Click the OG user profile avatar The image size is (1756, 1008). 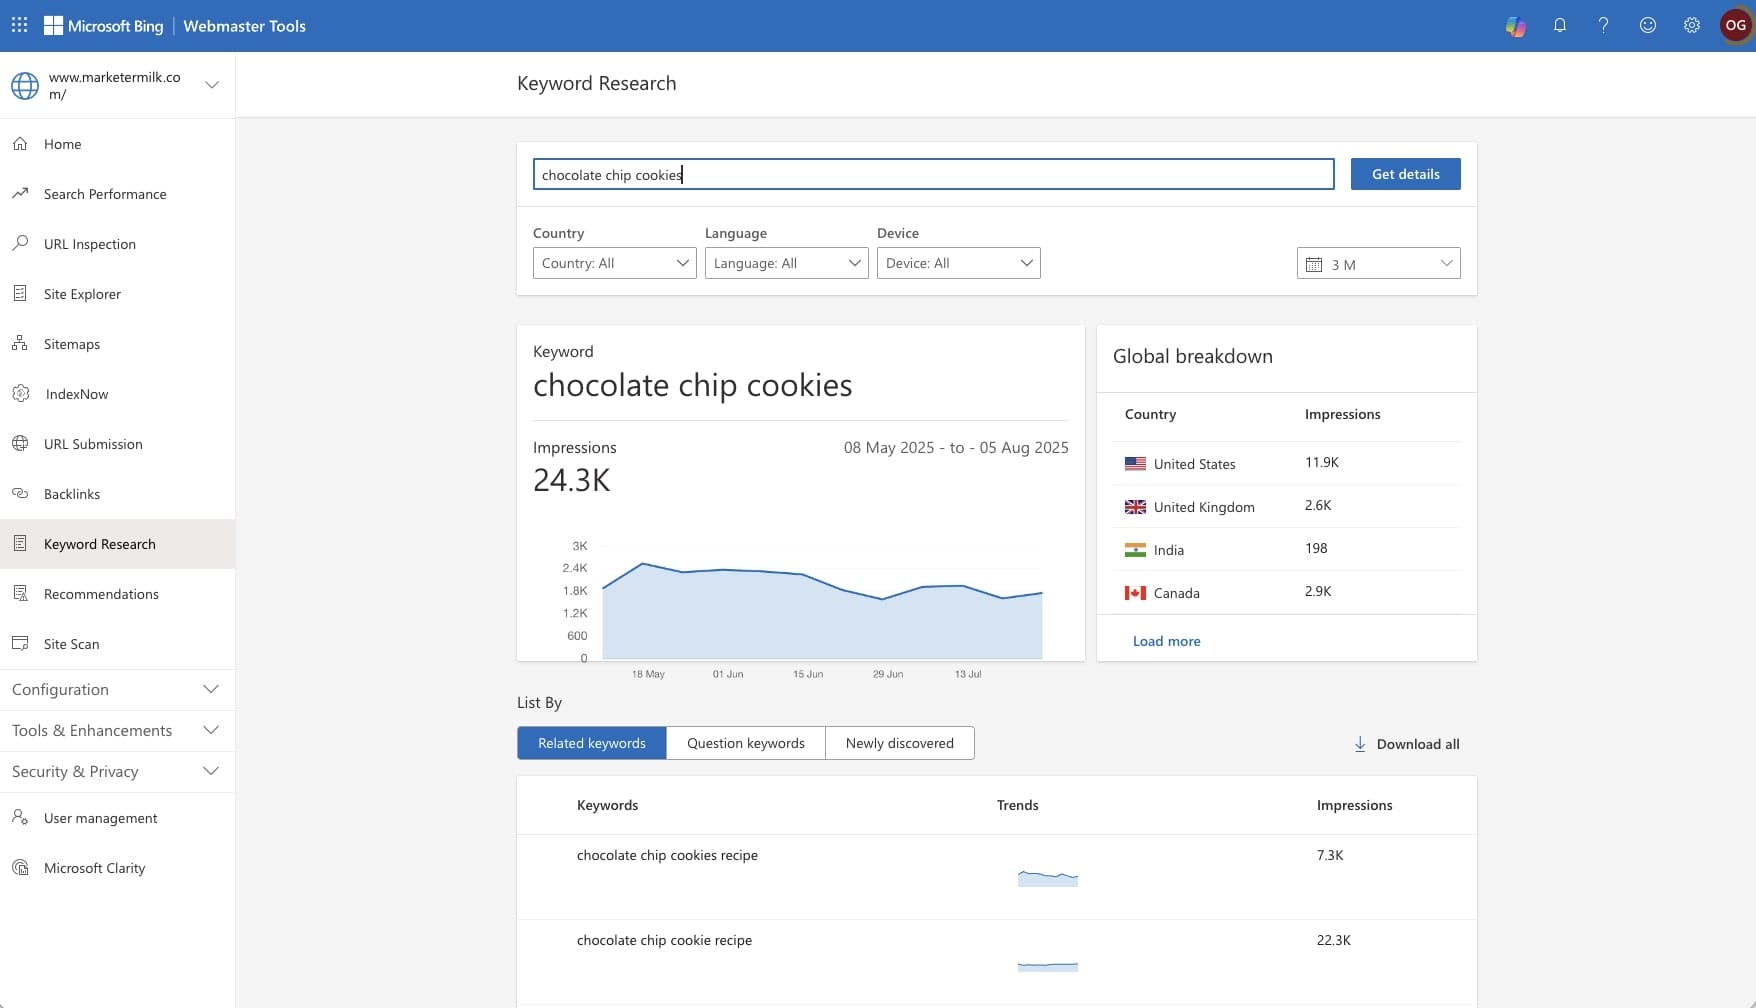coord(1736,26)
